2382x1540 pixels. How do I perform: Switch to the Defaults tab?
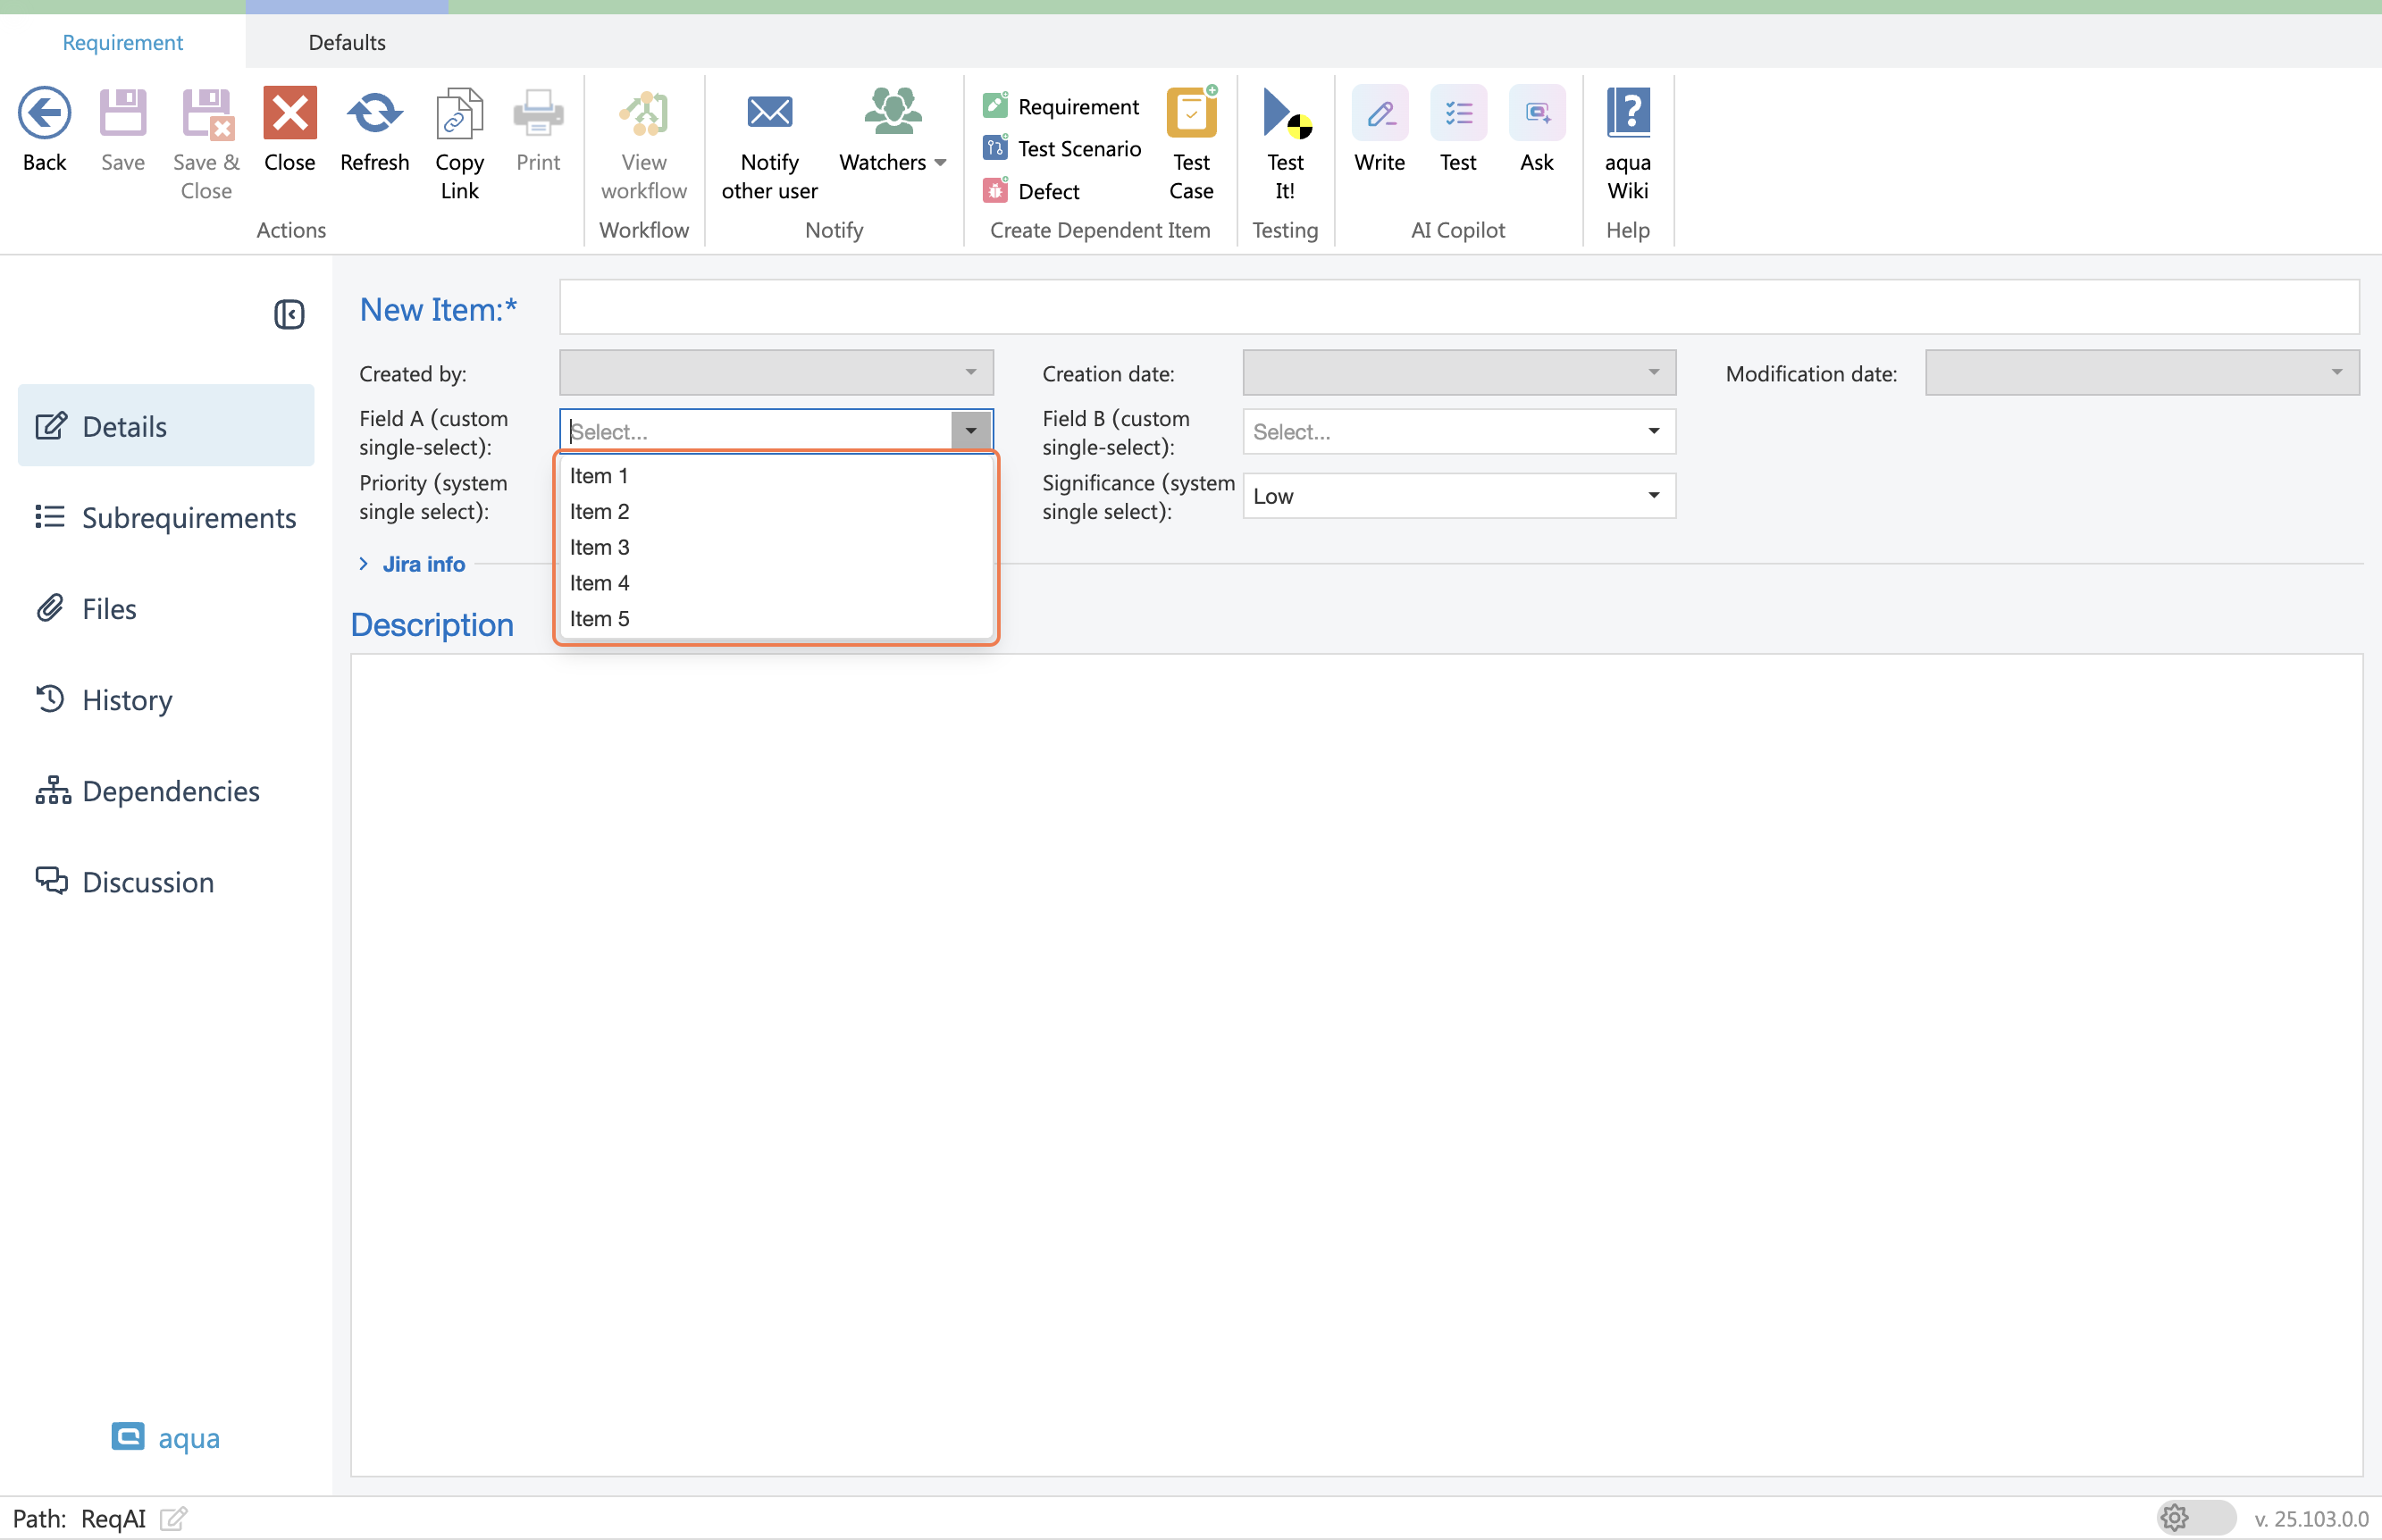(346, 42)
